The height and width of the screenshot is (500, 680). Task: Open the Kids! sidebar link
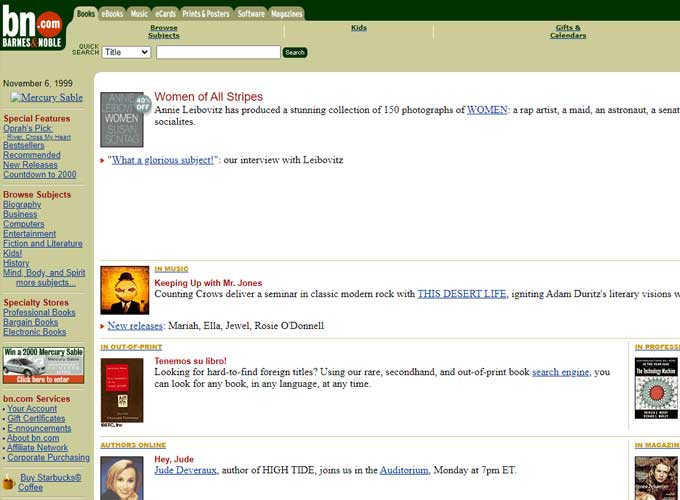coord(12,253)
